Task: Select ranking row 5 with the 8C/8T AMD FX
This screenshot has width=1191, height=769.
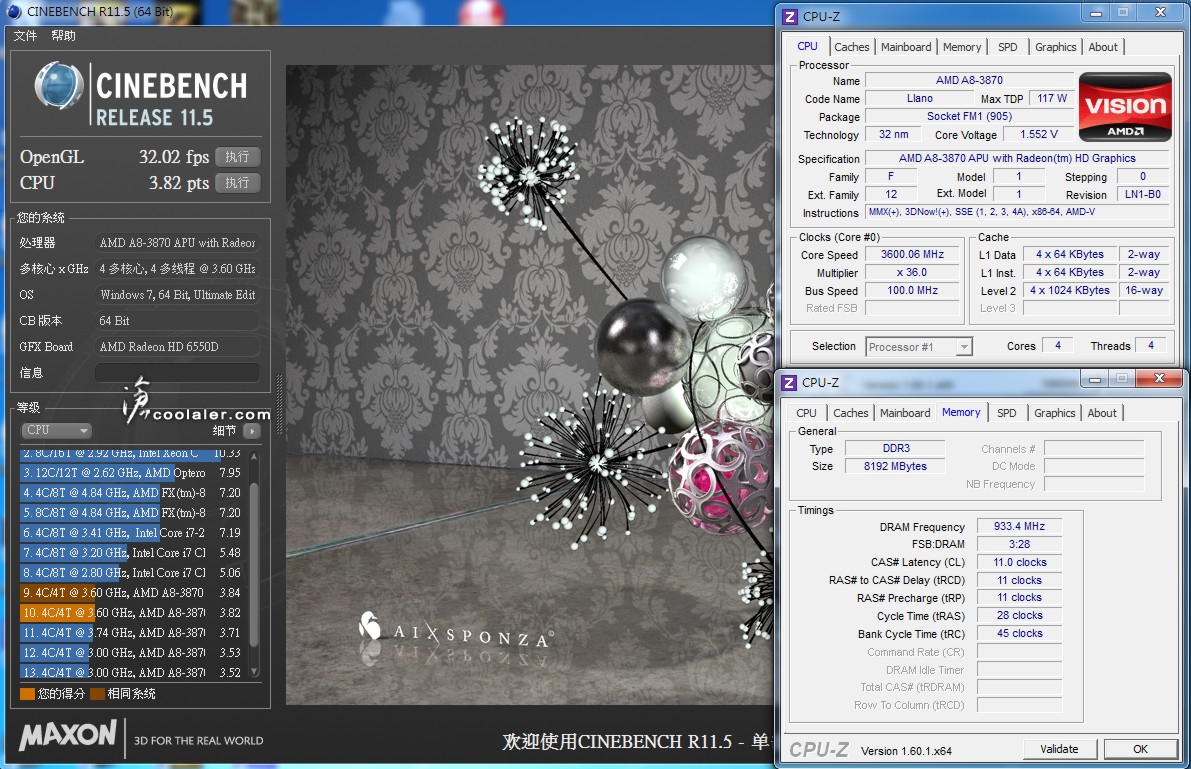Action: [x=132, y=513]
